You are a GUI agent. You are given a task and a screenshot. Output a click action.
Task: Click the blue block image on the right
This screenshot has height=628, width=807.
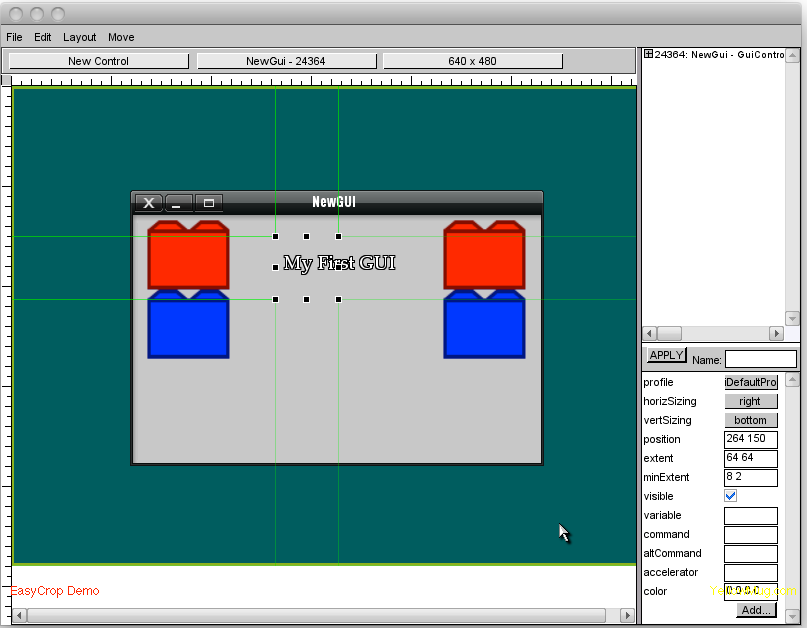point(484,325)
